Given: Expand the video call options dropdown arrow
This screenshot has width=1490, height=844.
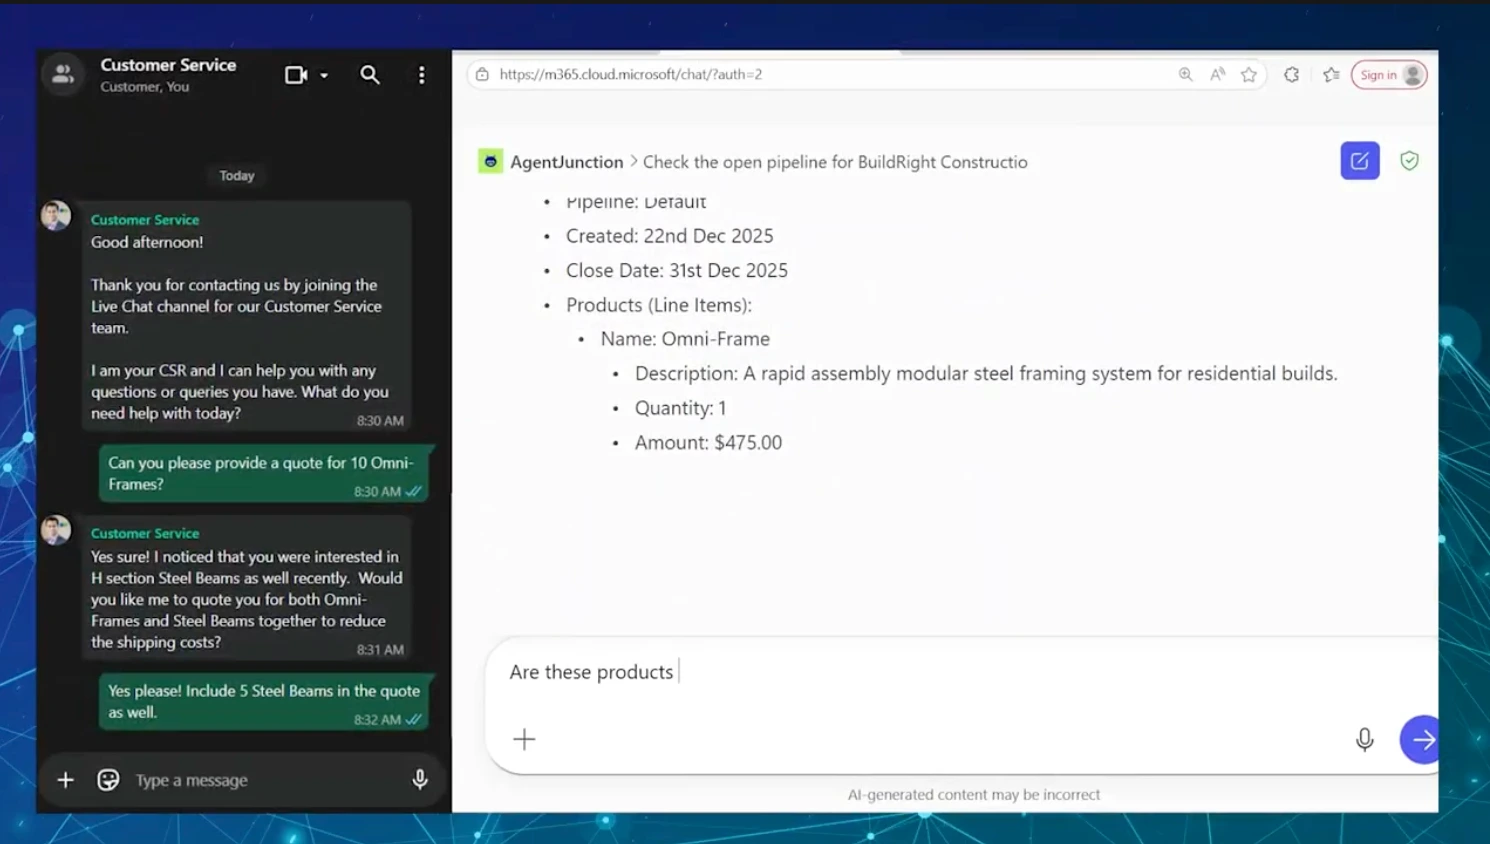Looking at the screenshot, I should click(x=324, y=75).
